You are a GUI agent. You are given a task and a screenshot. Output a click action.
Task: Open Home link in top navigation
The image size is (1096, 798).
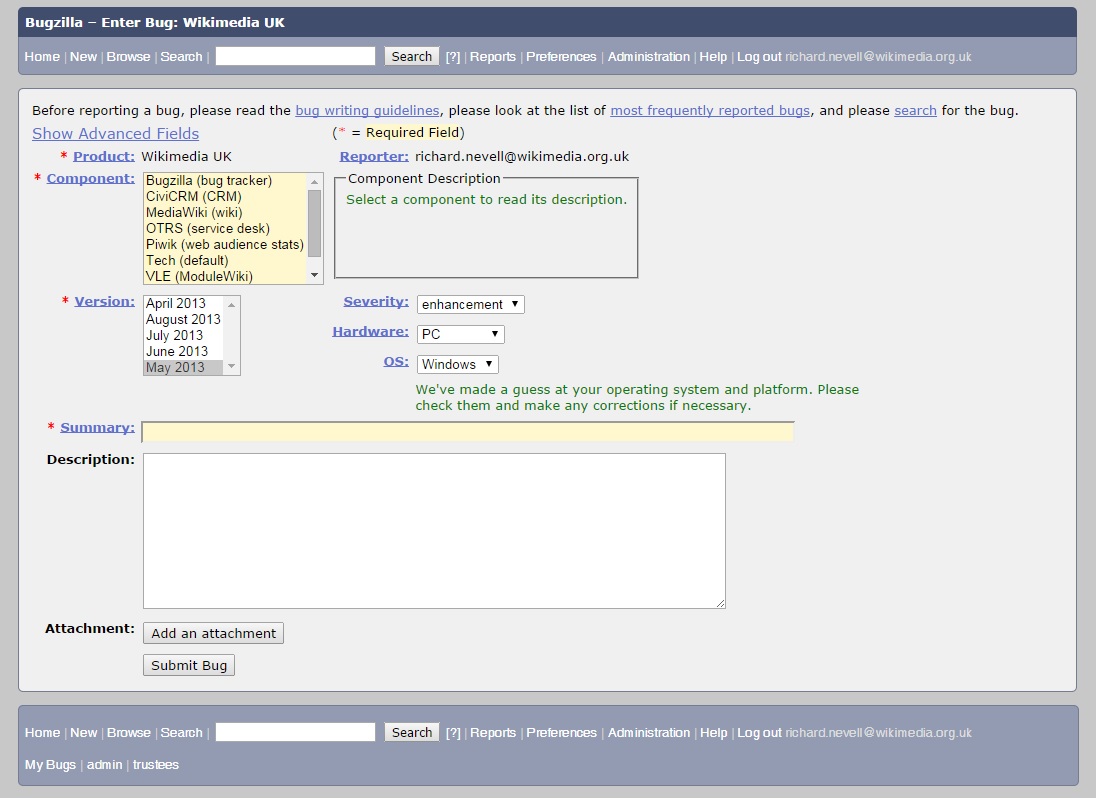pyautogui.click(x=42, y=57)
